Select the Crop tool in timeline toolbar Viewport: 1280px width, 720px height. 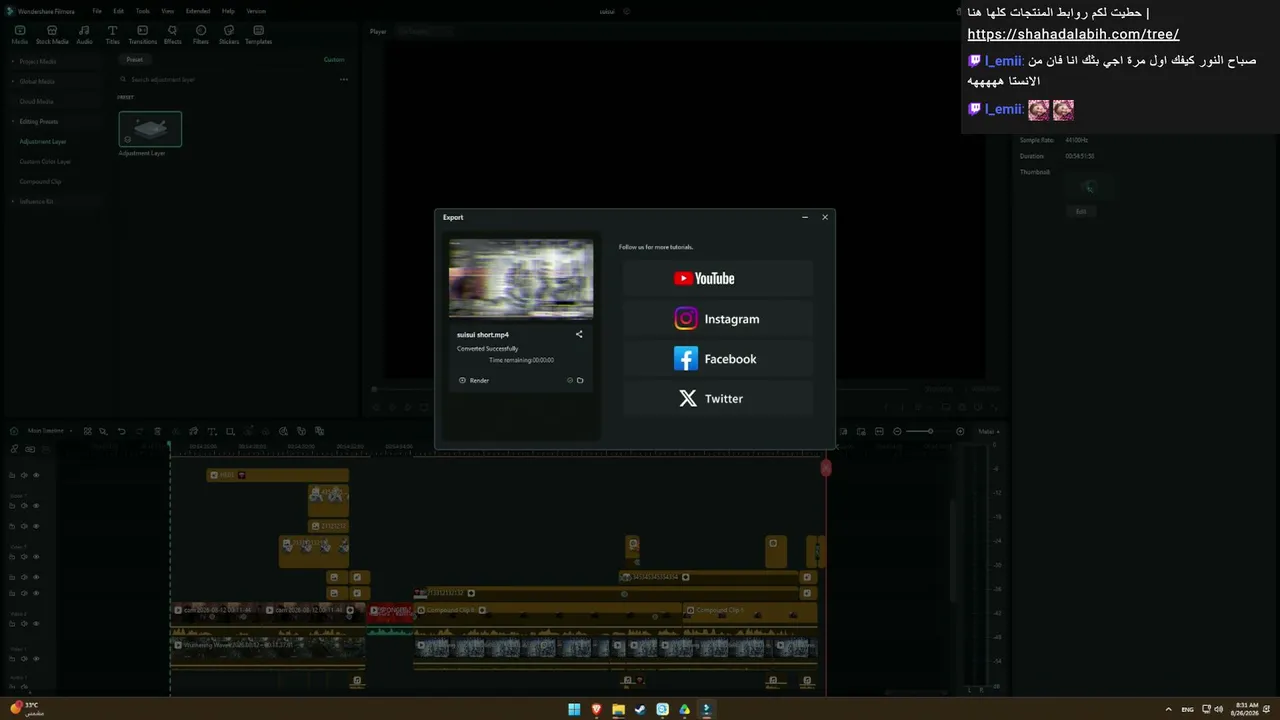(x=230, y=431)
